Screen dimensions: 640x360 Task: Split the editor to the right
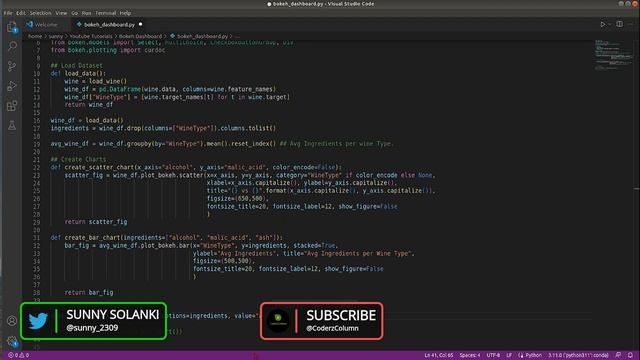(x=620, y=24)
